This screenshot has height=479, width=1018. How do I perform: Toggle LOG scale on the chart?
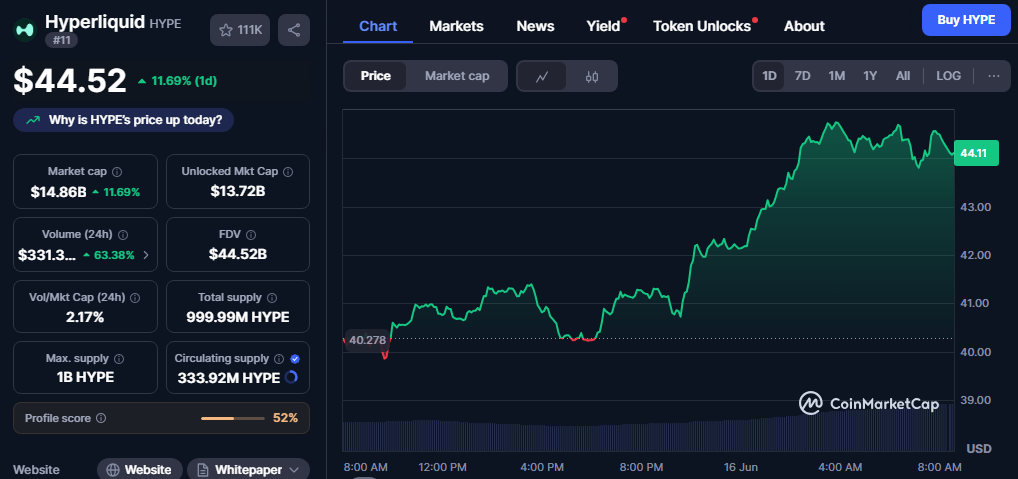coord(949,76)
